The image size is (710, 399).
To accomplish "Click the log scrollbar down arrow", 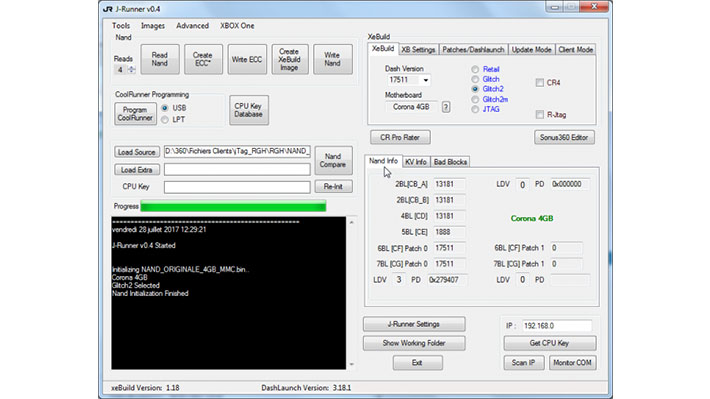I will coord(351,364).
